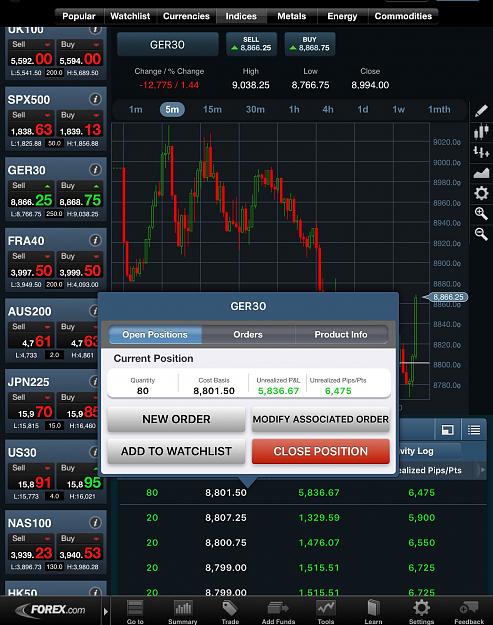Tap US30 Buy price tile

[79, 477]
